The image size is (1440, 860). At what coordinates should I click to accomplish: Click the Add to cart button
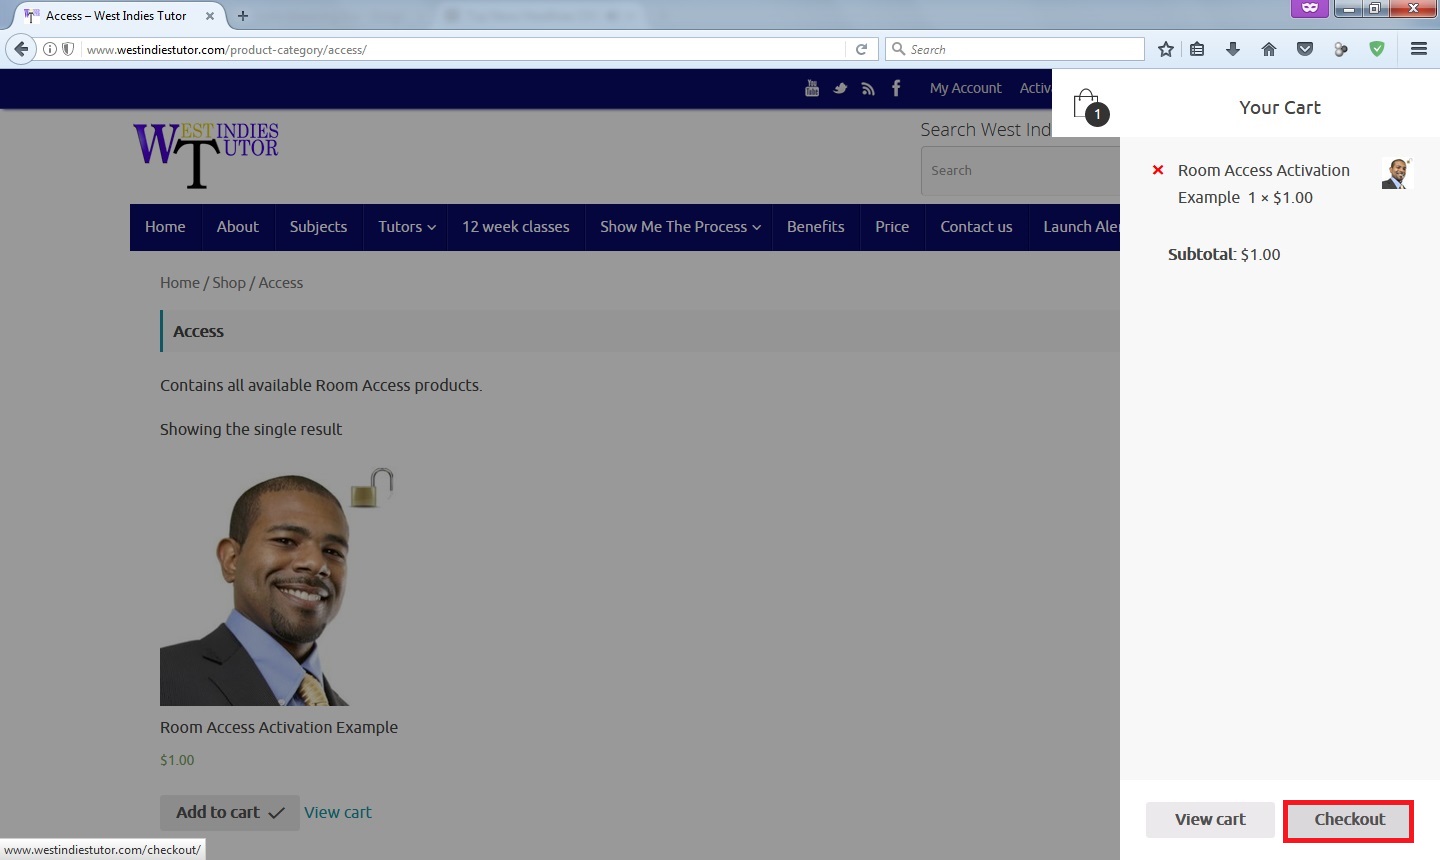pyautogui.click(x=230, y=813)
